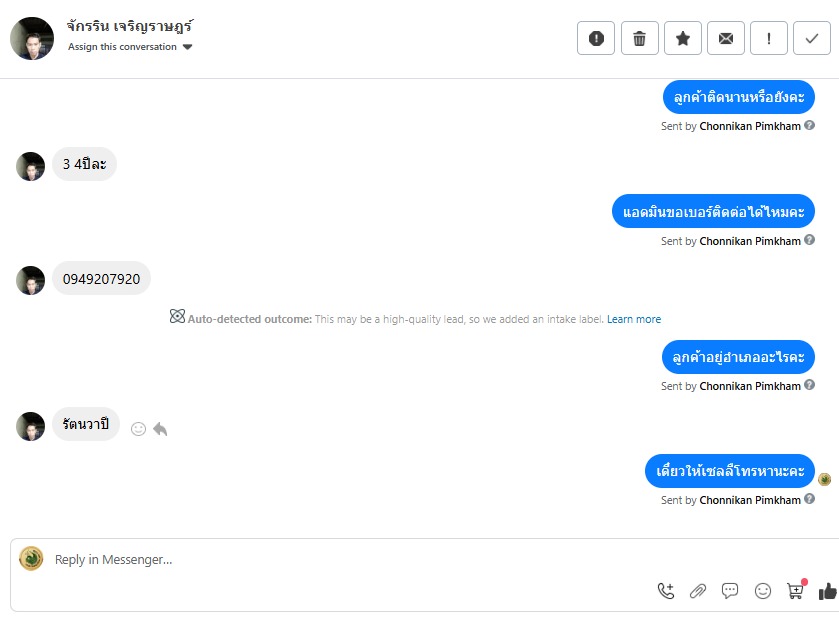Open the customer profile photo in the header

[x=32, y=39]
